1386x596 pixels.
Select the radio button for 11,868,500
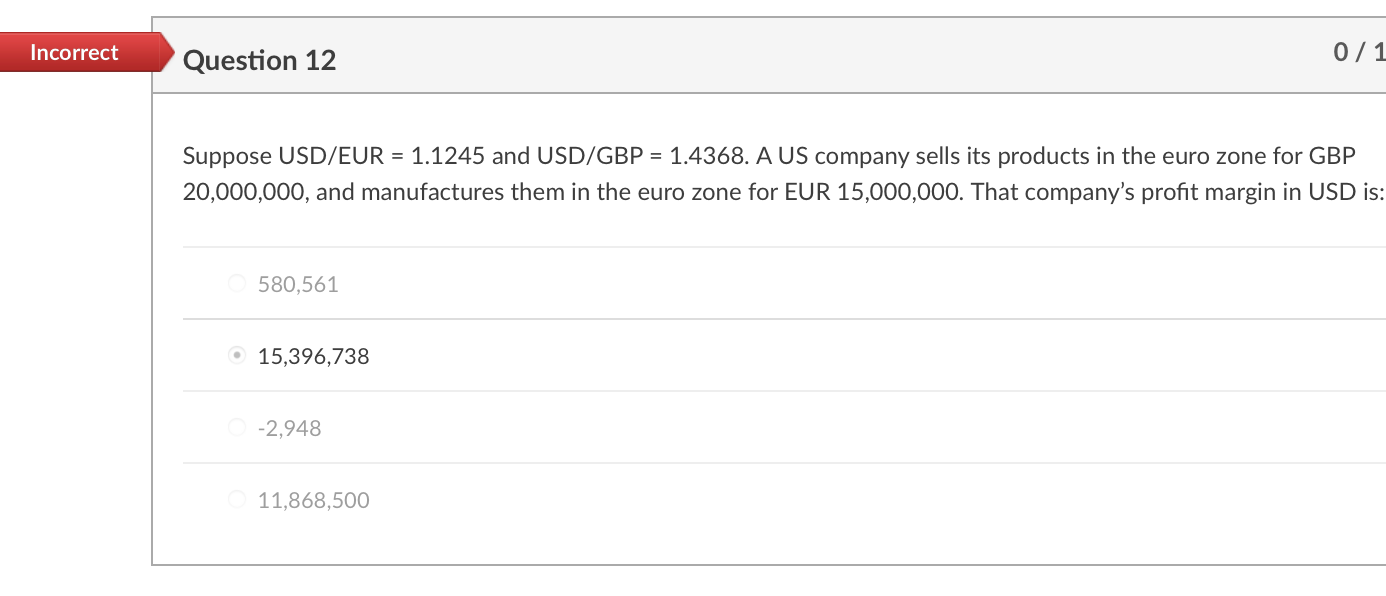[236, 499]
